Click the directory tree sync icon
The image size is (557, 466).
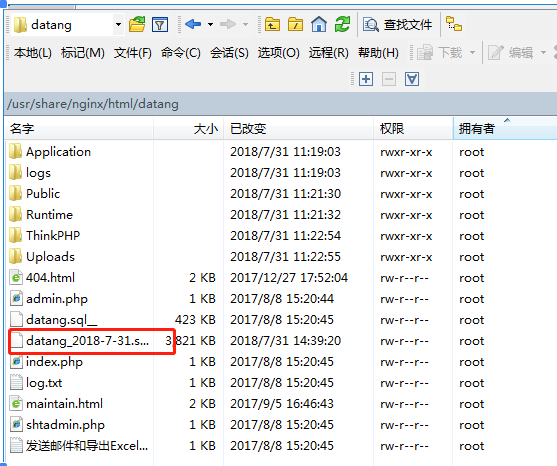pyautogui.click(x=454, y=24)
